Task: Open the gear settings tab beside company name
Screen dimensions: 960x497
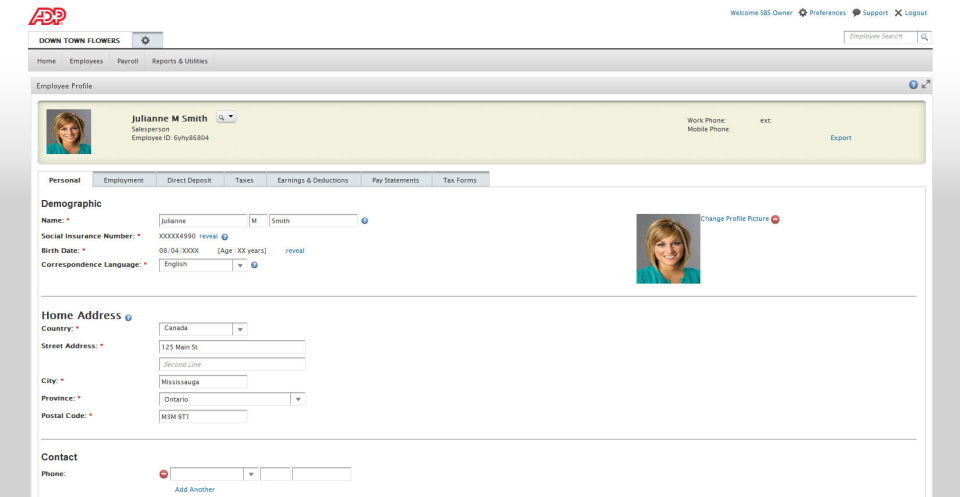Action: point(145,40)
